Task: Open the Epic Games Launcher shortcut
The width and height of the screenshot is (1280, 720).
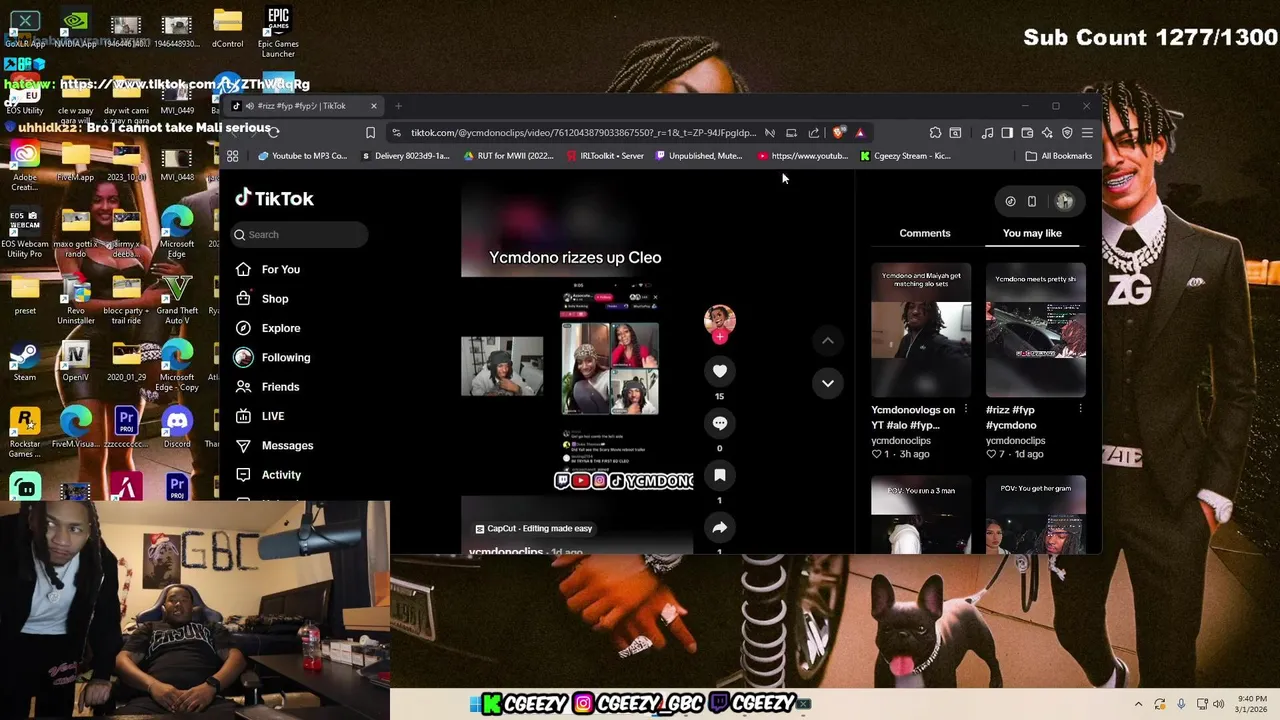Action: (278, 32)
